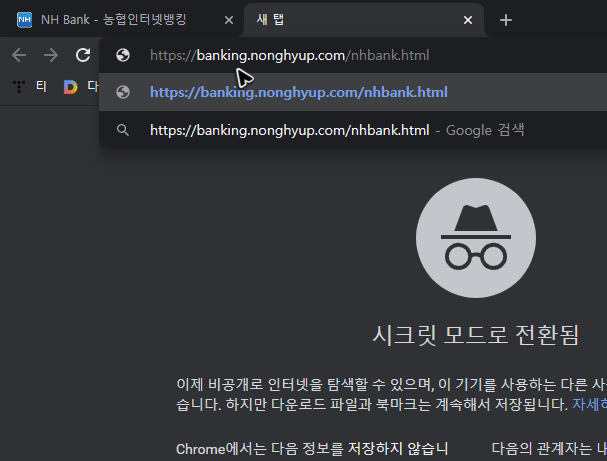Switch to the NH Bank 농협인터넷뱅킹 tab
Image resolution: width=607 pixels, height=461 pixels.
pos(124,20)
